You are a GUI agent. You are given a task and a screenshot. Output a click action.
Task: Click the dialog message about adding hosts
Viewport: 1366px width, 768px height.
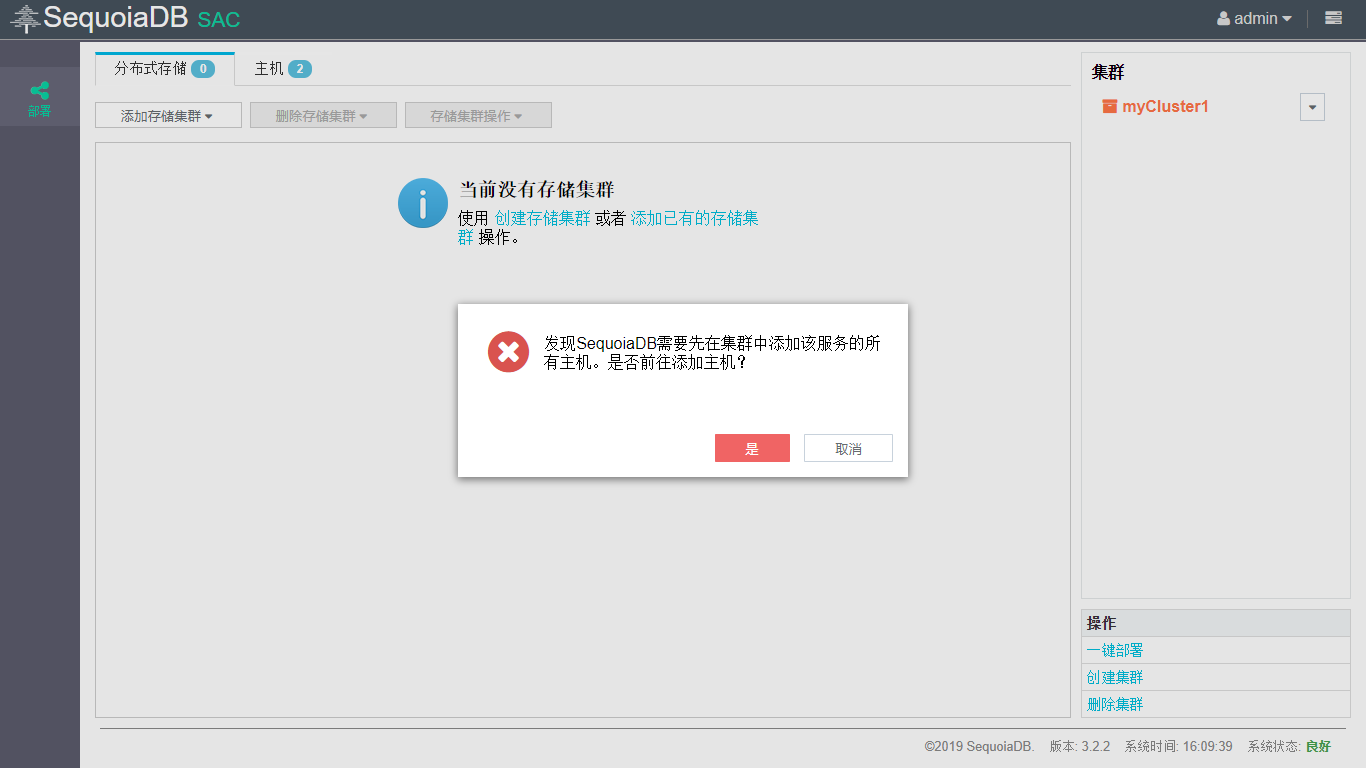click(x=712, y=352)
